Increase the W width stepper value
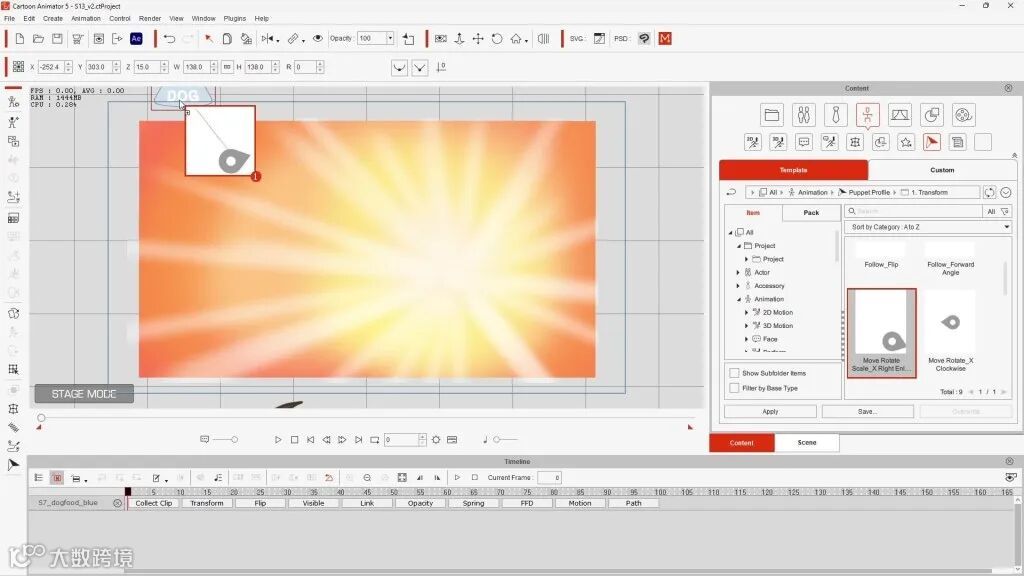 (214, 64)
